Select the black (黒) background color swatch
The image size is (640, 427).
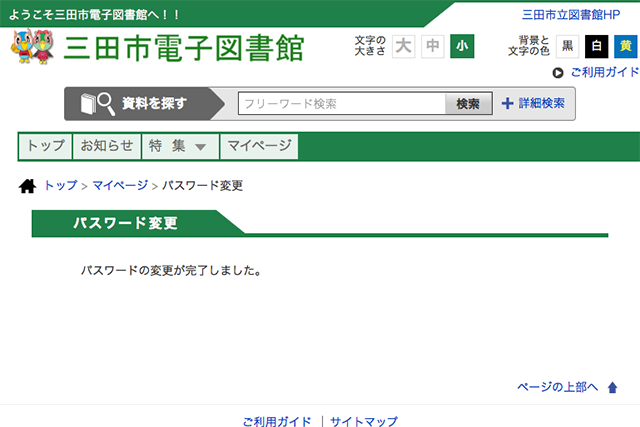point(567,46)
